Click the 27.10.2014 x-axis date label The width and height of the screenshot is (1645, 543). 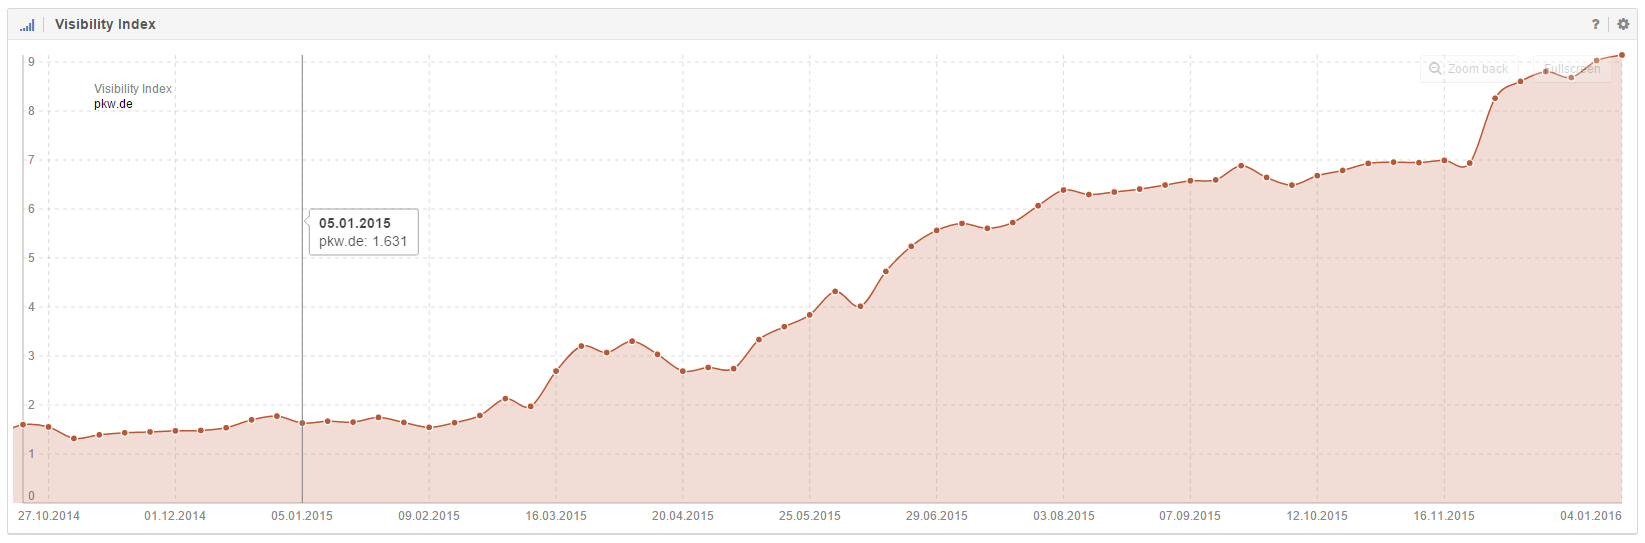[49, 516]
